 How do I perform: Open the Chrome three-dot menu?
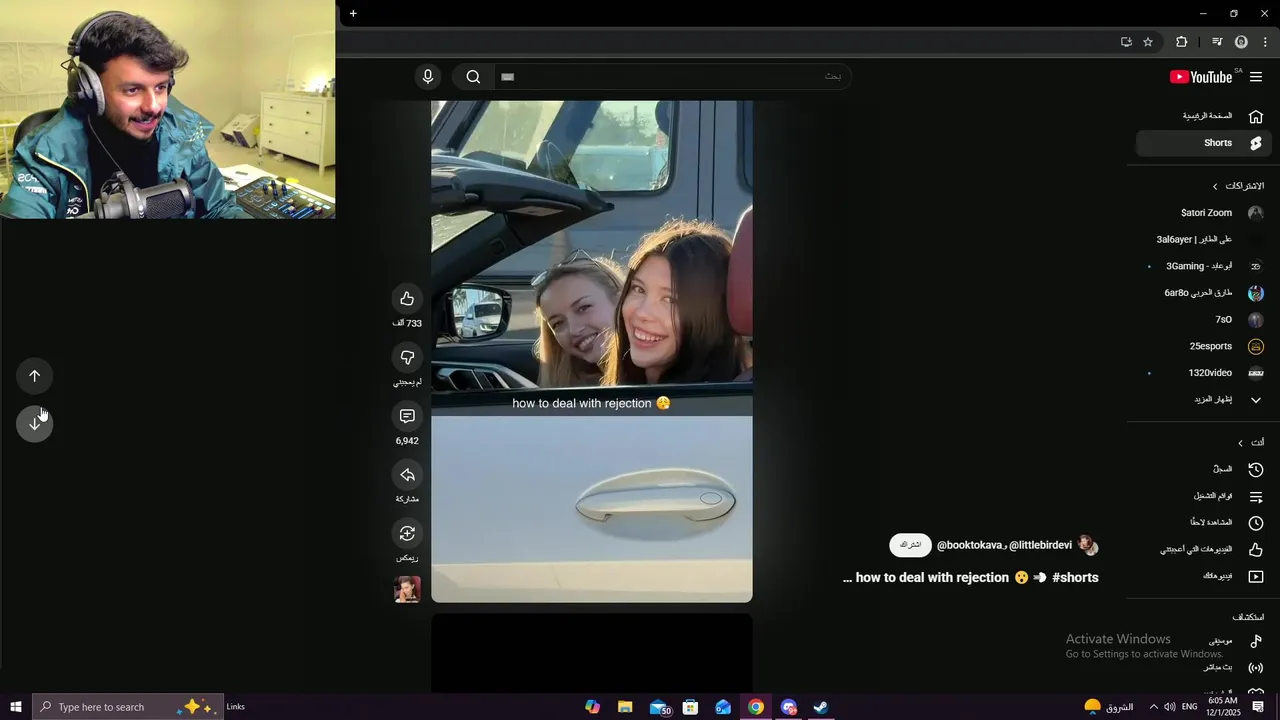coord(1265,42)
